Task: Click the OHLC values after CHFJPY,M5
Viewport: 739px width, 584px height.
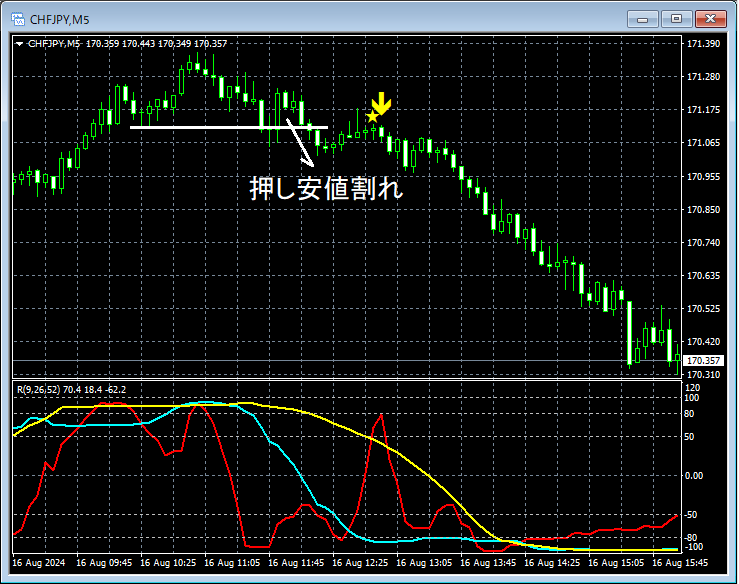Action: click(x=156, y=44)
